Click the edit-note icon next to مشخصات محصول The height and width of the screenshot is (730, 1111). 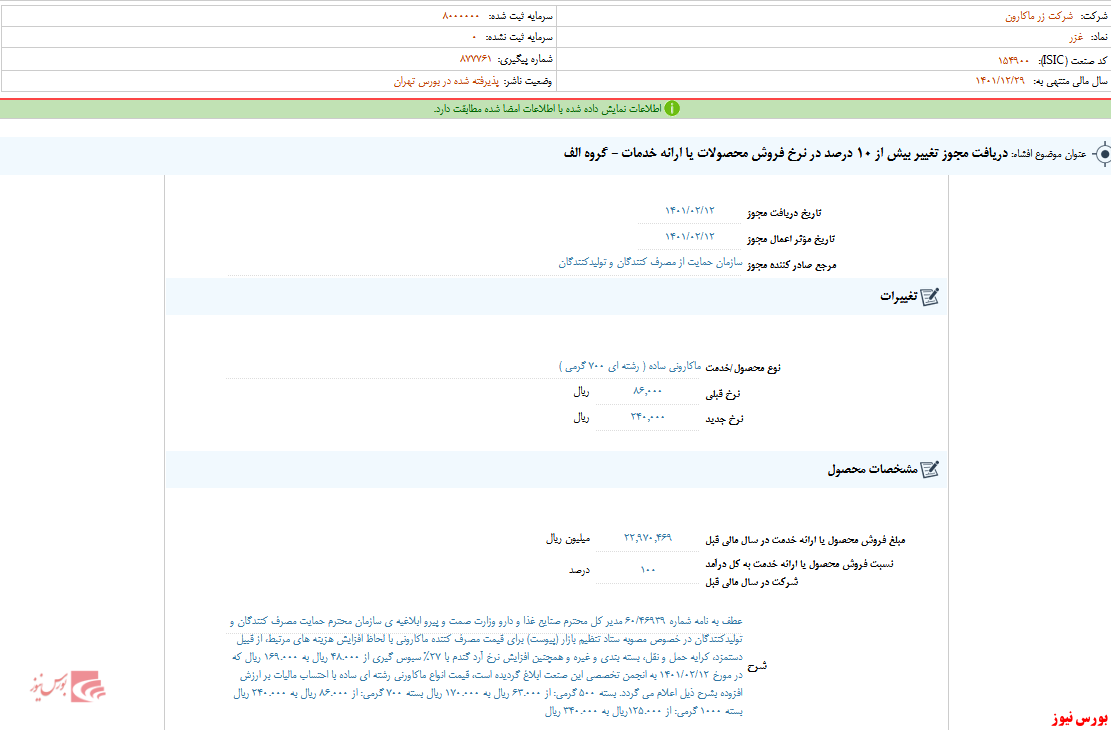[x=929, y=469]
